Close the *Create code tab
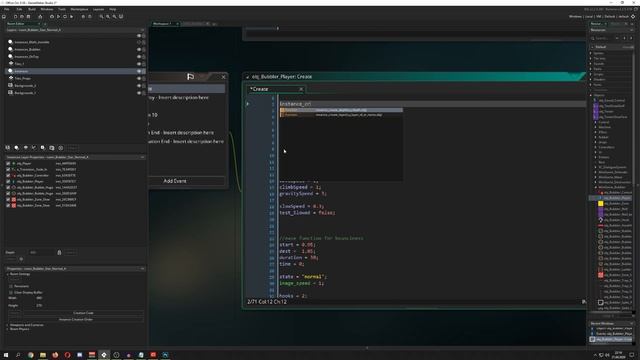 point(301,89)
